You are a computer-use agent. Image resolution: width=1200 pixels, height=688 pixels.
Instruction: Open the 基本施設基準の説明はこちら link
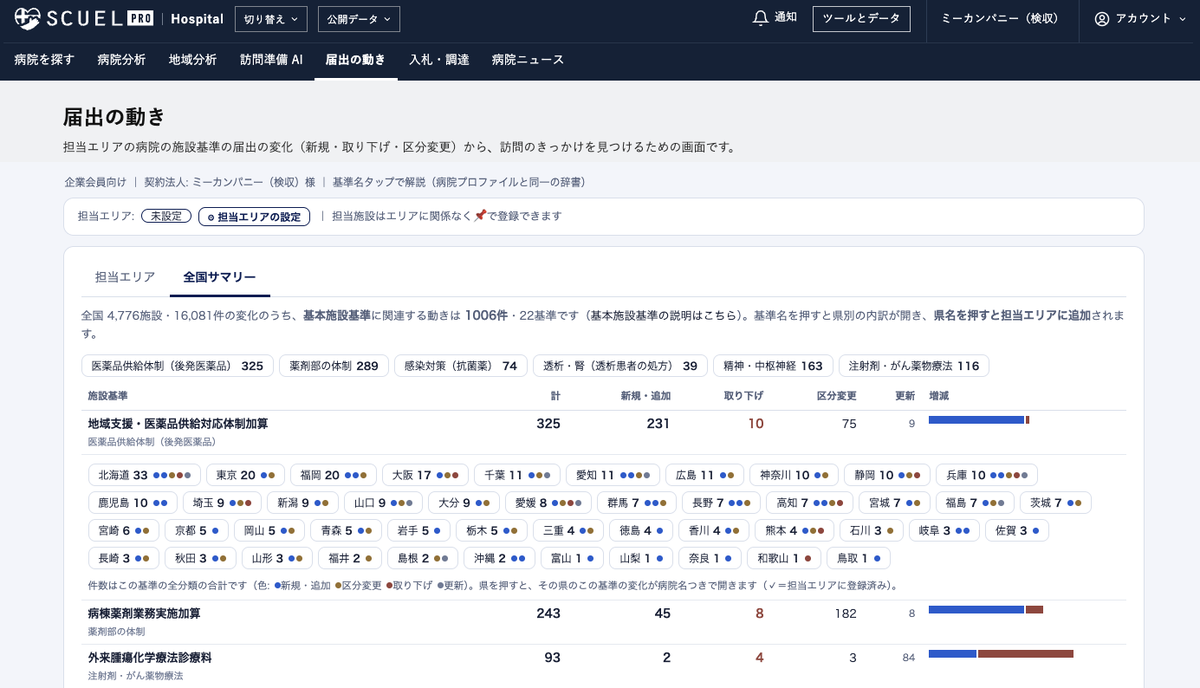click(x=666, y=315)
